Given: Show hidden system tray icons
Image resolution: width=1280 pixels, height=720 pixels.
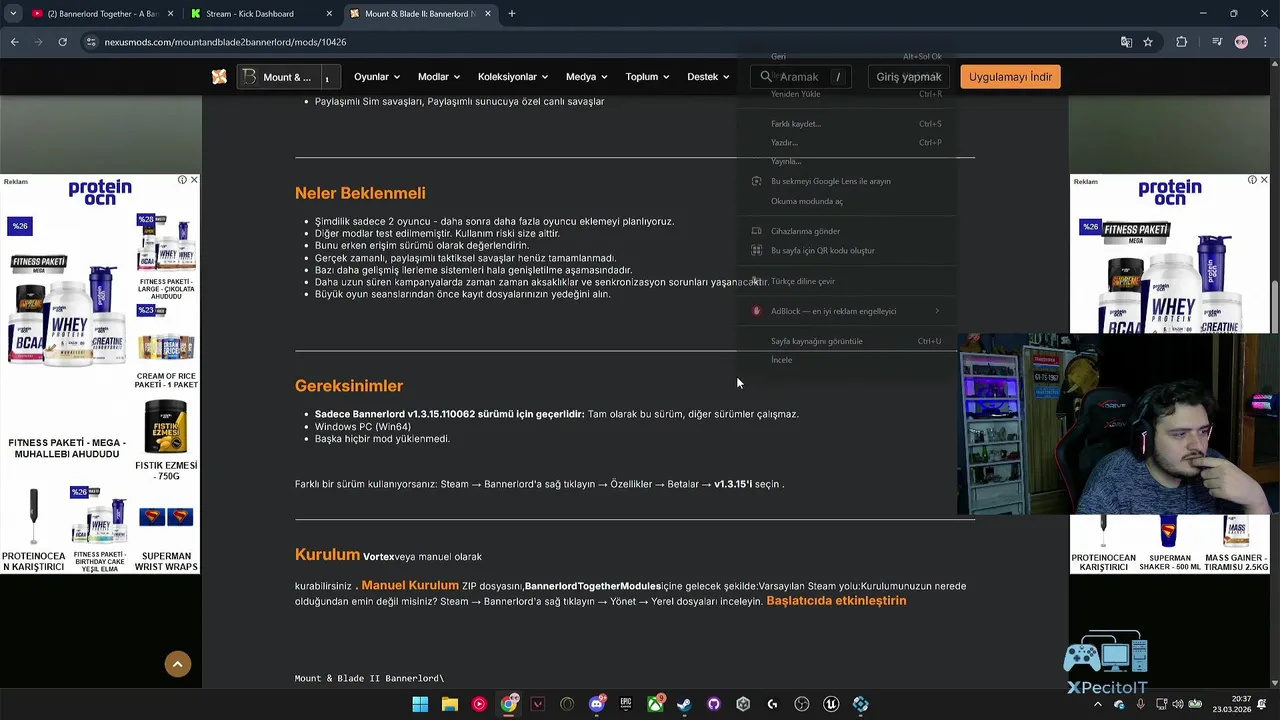Looking at the screenshot, I should click(x=1098, y=704).
